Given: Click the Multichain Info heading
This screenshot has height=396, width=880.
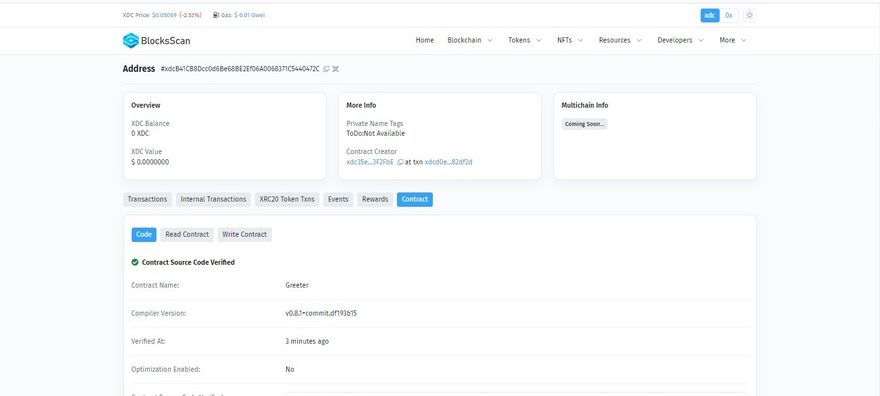Looking at the screenshot, I should tap(585, 105).
